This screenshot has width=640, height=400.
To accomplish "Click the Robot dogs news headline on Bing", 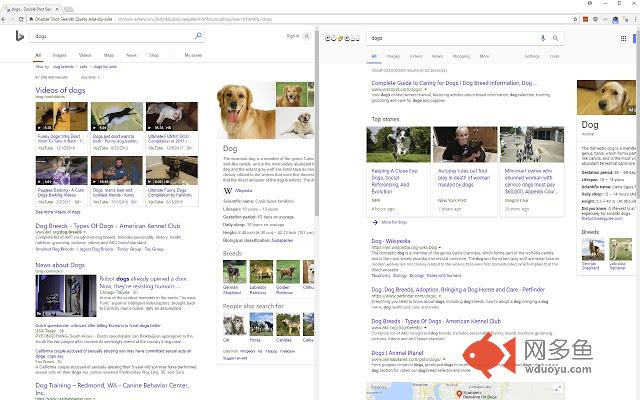I will [144, 282].
